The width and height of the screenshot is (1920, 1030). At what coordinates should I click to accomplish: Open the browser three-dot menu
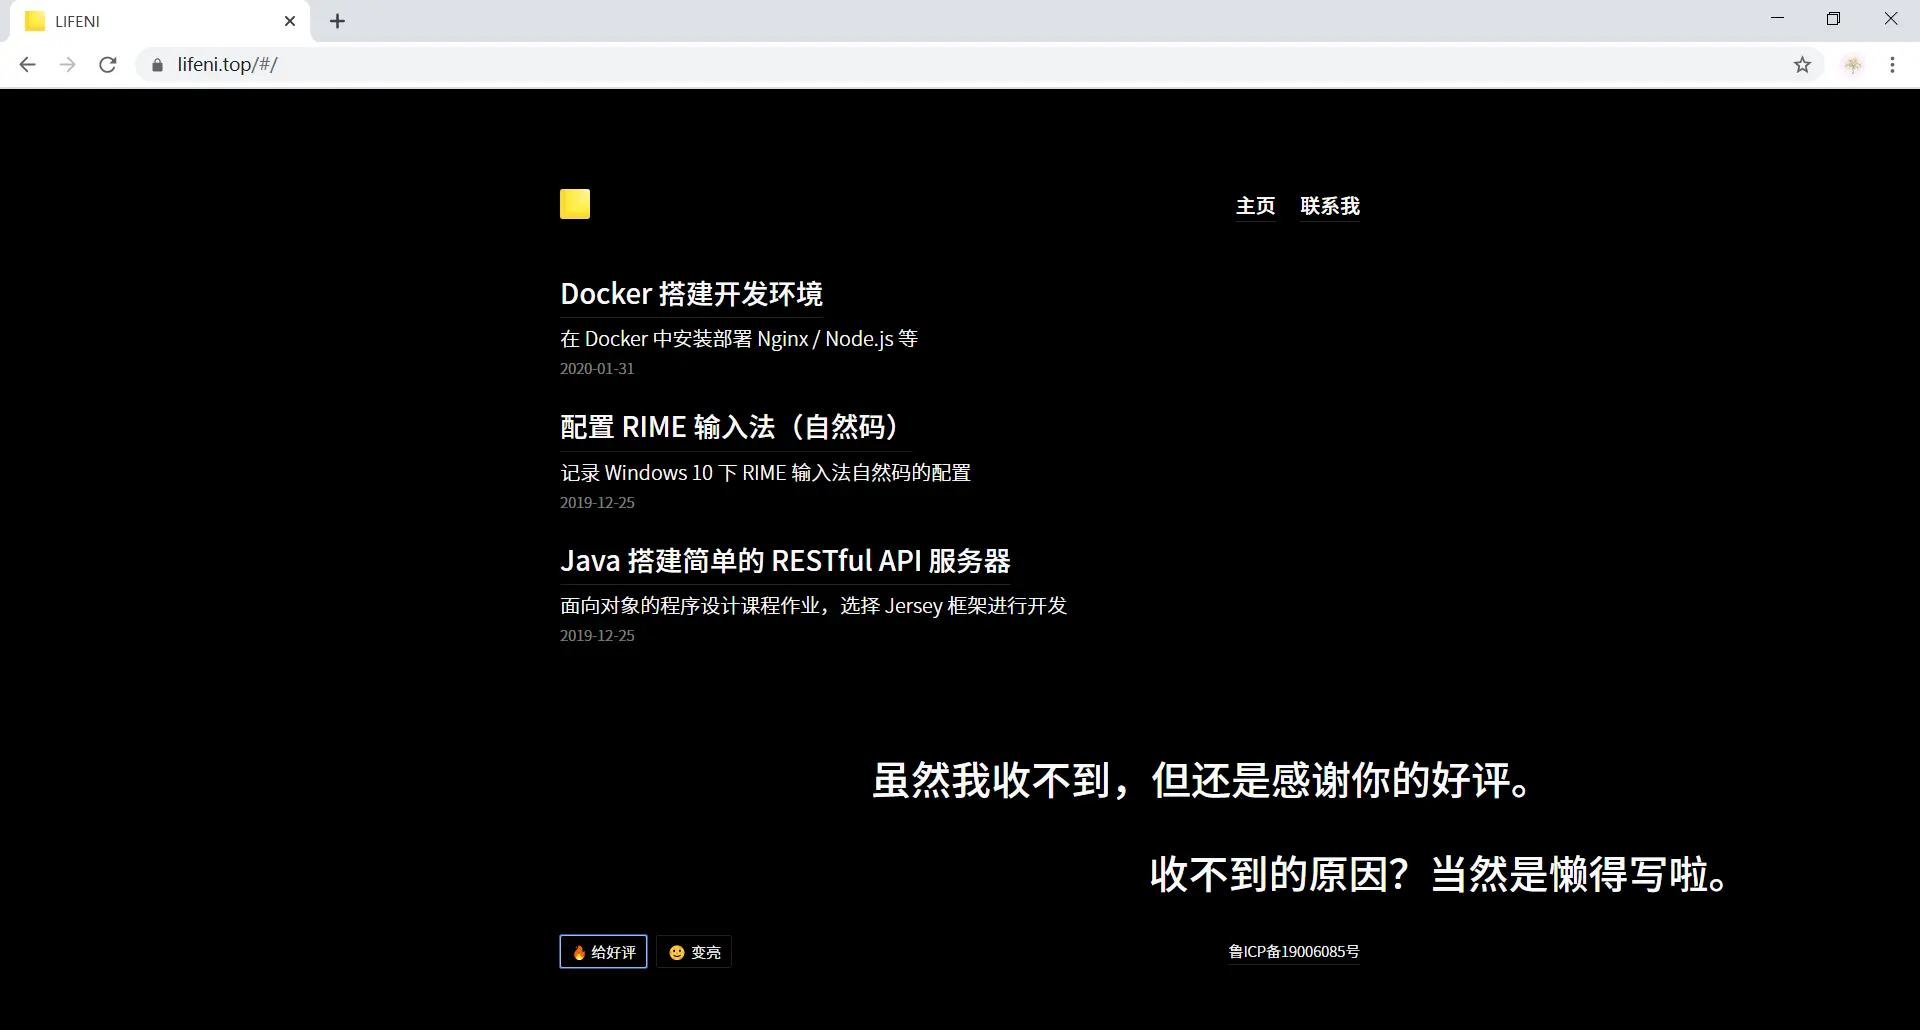(1893, 64)
